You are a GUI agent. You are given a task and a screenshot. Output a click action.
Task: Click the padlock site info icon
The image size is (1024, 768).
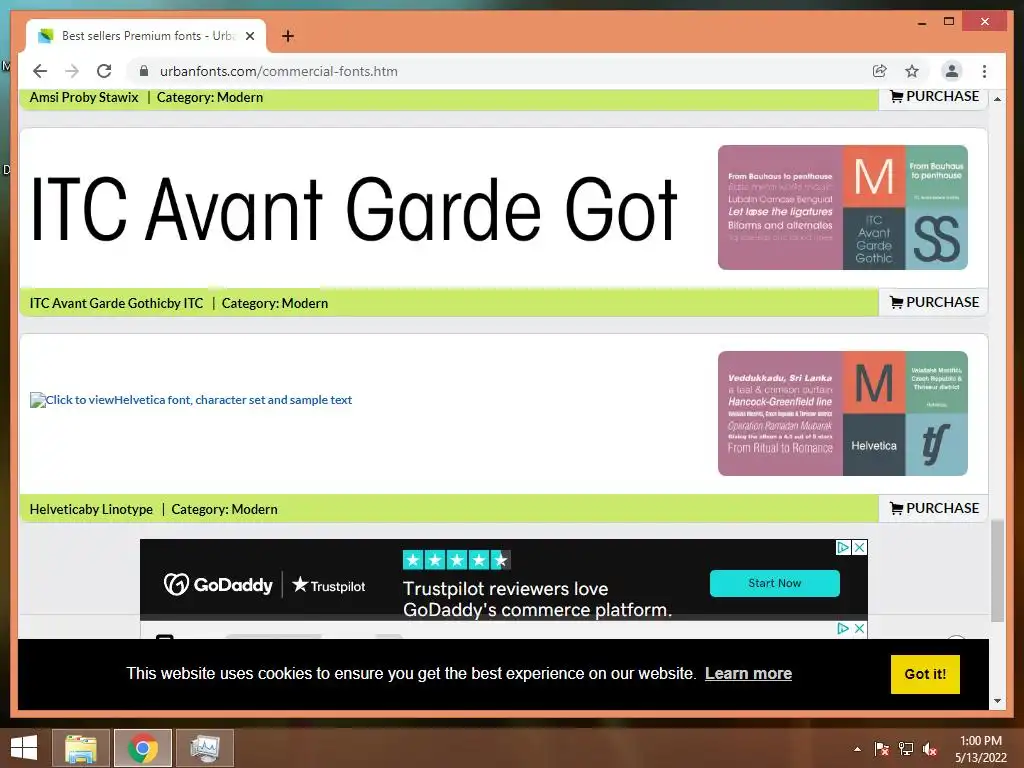coord(144,71)
